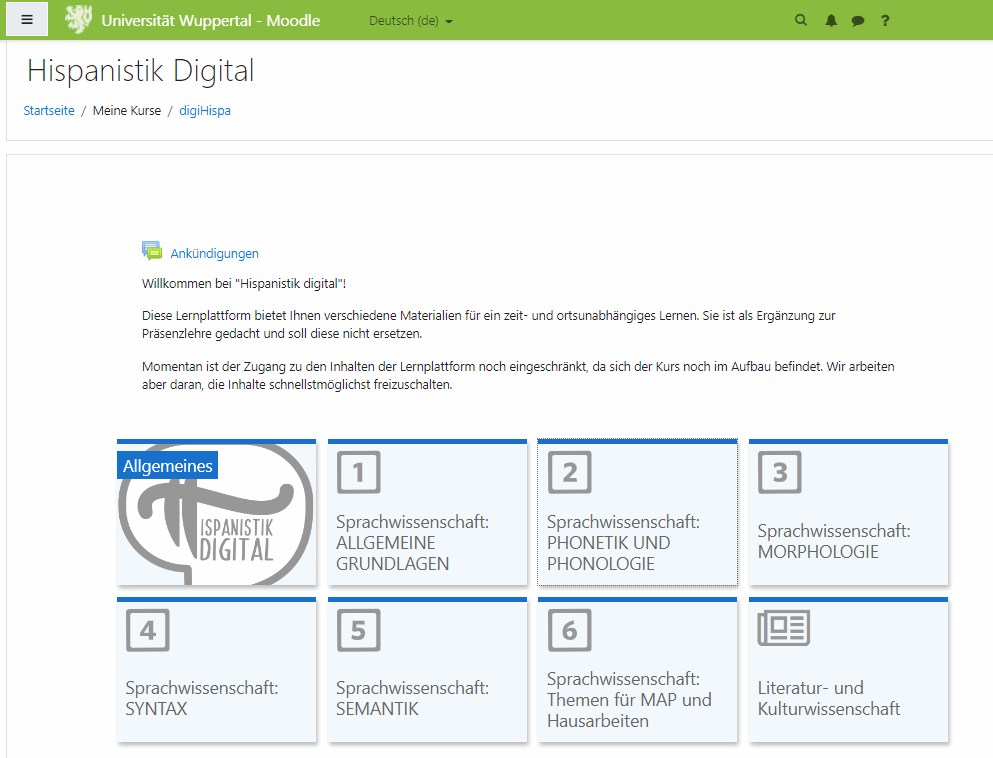Viewport: 993px width, 758px height.
Task: Open Literatur- und Kulturwissenschaft text
Action: coord(829,698)
